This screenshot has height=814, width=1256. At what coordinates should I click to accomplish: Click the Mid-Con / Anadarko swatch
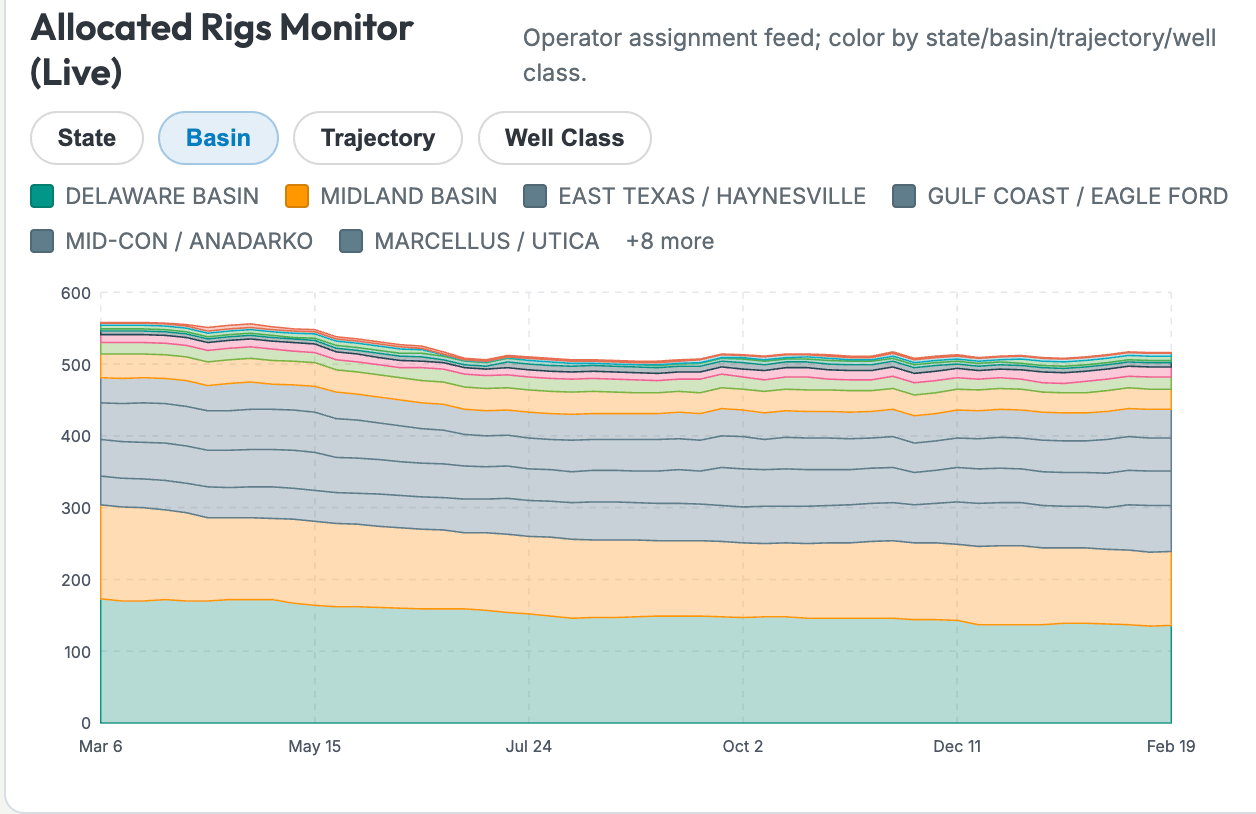(x=43, y=241)
